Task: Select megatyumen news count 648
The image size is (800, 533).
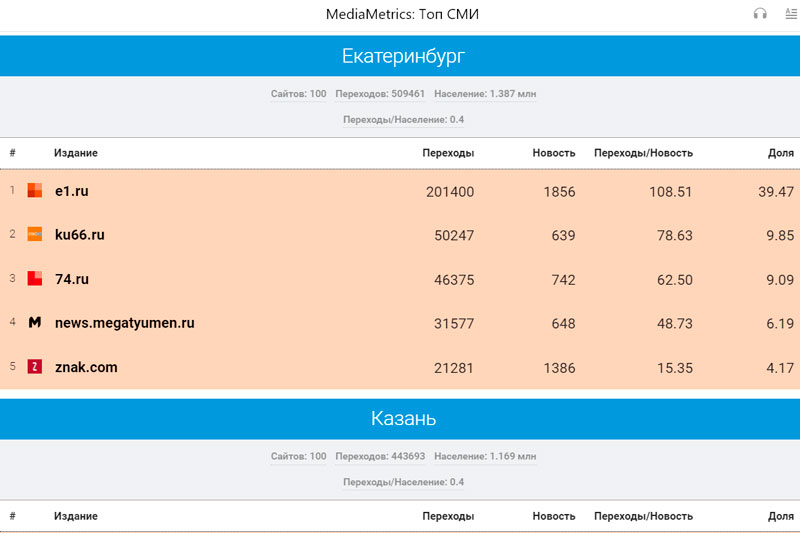Action: [563, 324]
